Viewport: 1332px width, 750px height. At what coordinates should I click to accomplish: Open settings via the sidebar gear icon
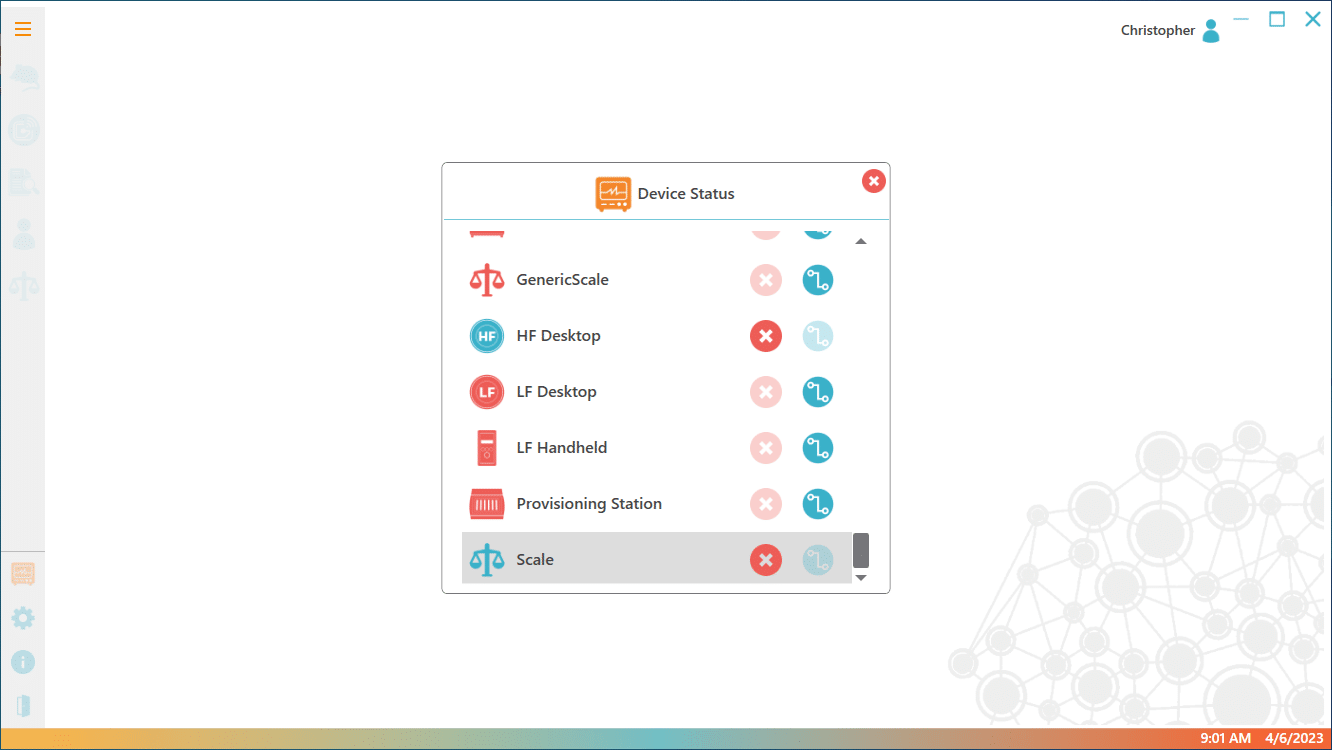pos(23,618)
